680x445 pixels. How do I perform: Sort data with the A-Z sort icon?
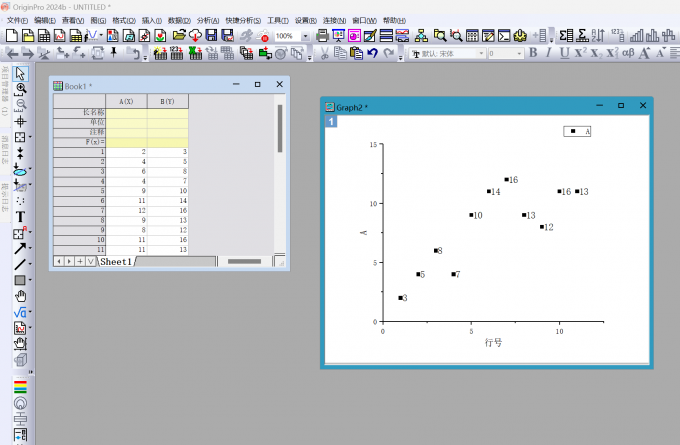[598, 36]
